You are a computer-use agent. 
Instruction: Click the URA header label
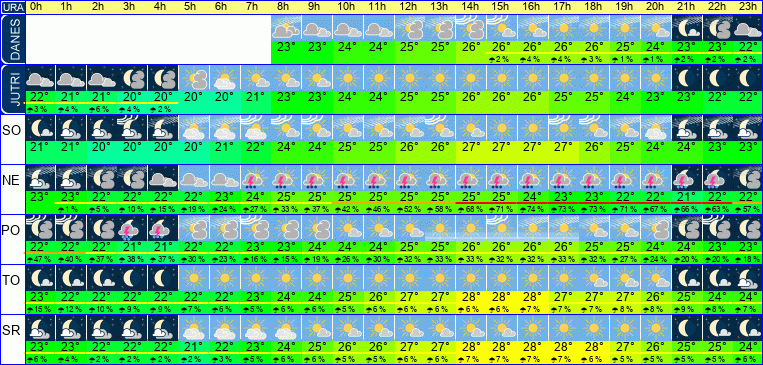(13, 7)
